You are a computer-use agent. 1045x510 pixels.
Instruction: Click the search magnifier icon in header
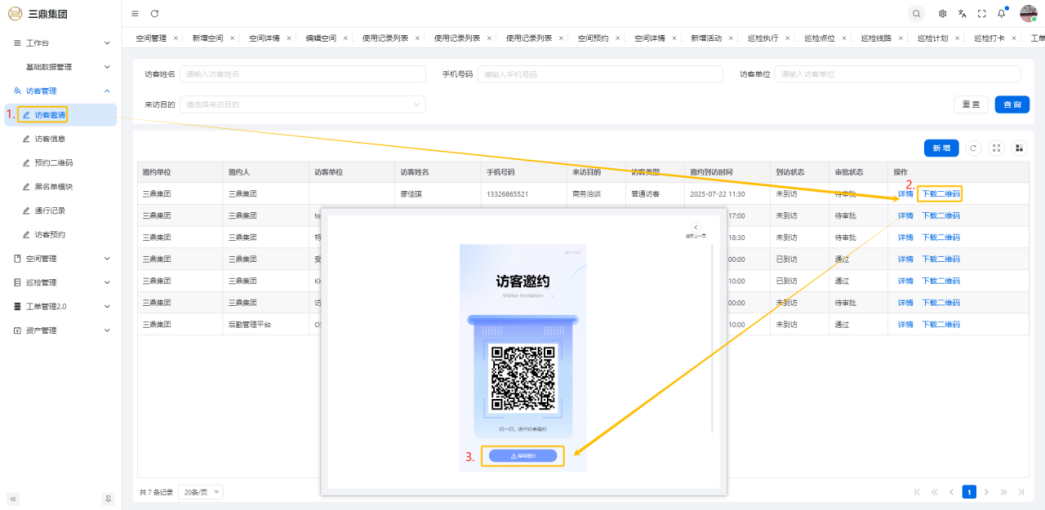[916, 13]
